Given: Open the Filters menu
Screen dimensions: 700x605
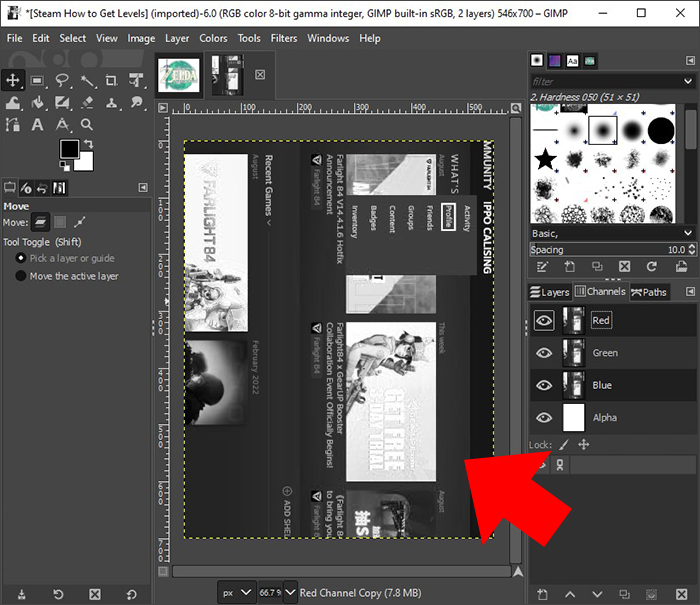Looking at the screenshot, I should pos(284,38).
